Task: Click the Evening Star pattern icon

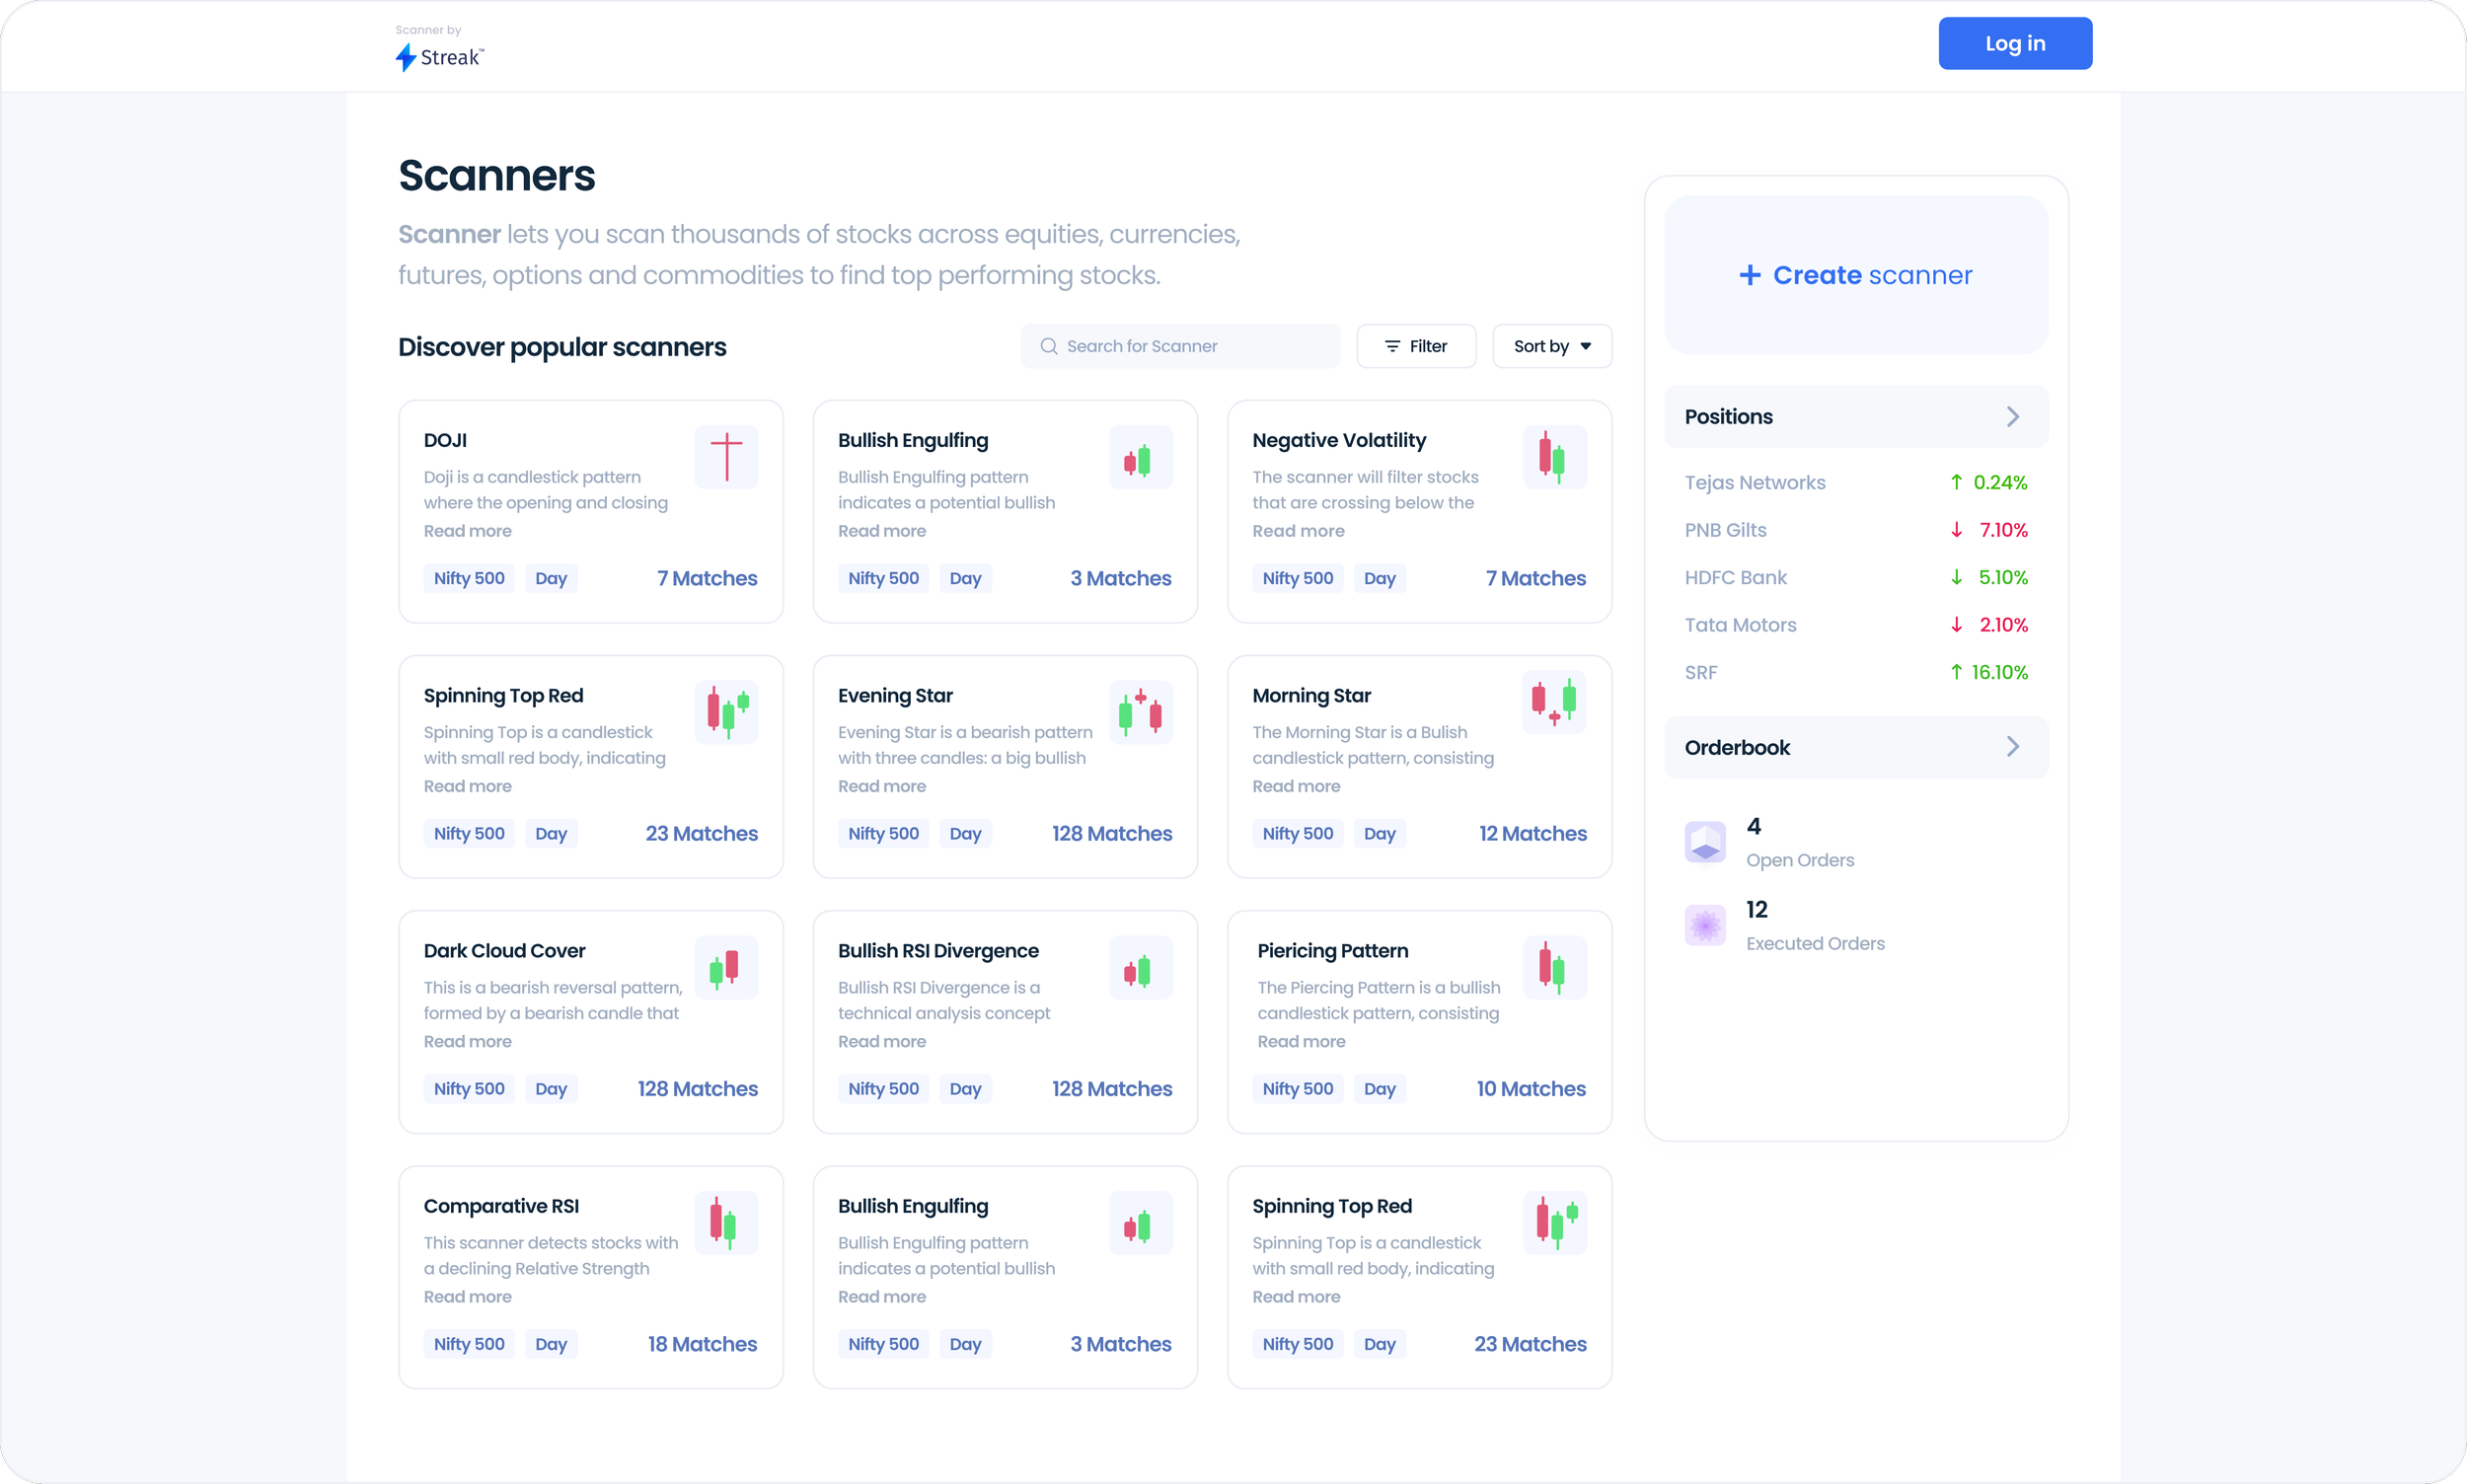Action: (x=1140, y=712)
